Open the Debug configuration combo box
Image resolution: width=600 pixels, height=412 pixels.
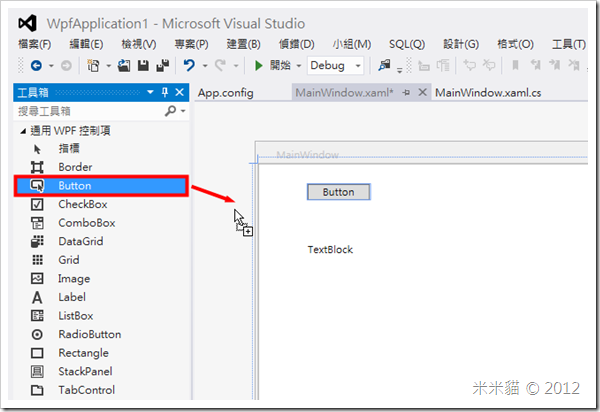pos(336,66)
